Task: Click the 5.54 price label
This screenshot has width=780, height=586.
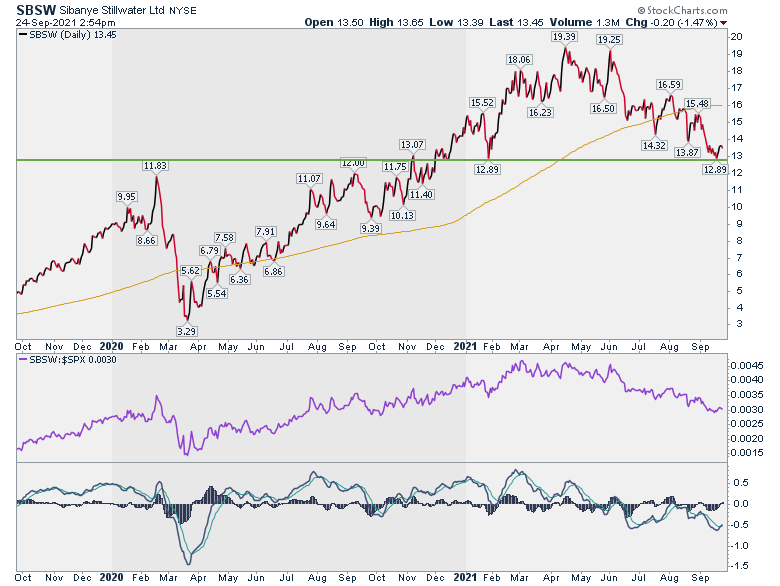Action: (x=217, y=293)
